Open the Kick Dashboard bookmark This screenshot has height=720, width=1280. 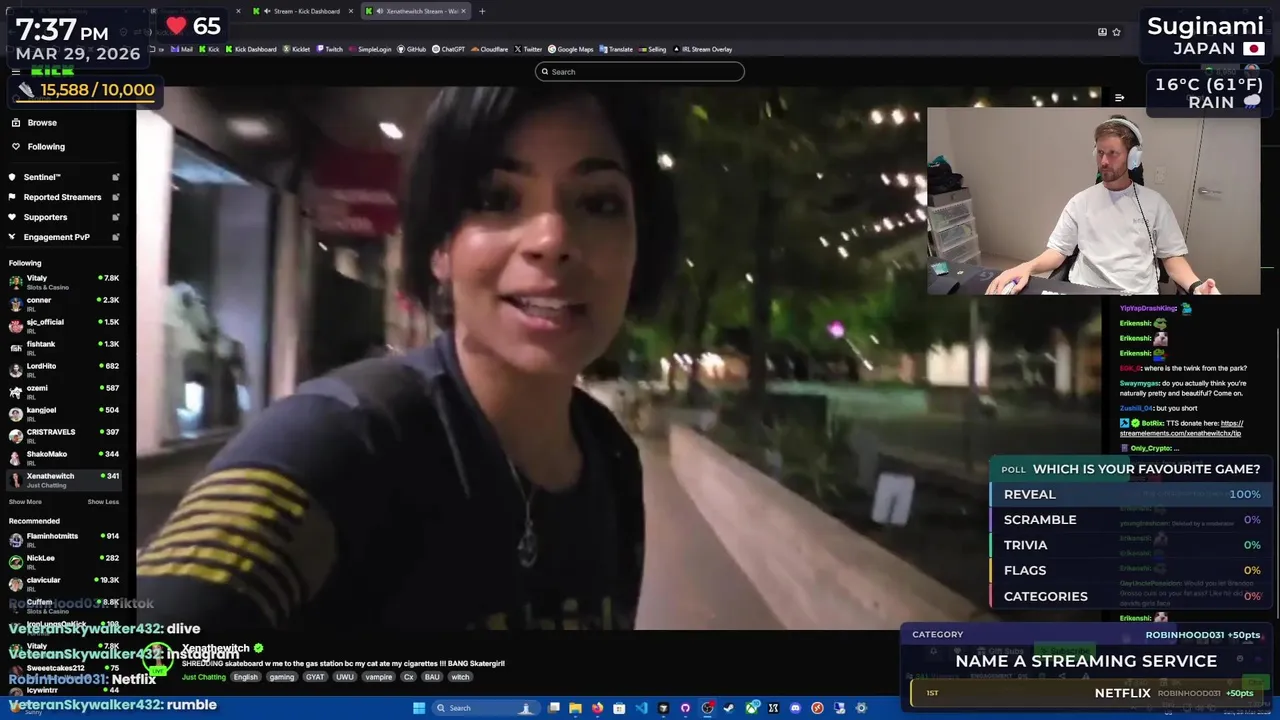point(251,49)
